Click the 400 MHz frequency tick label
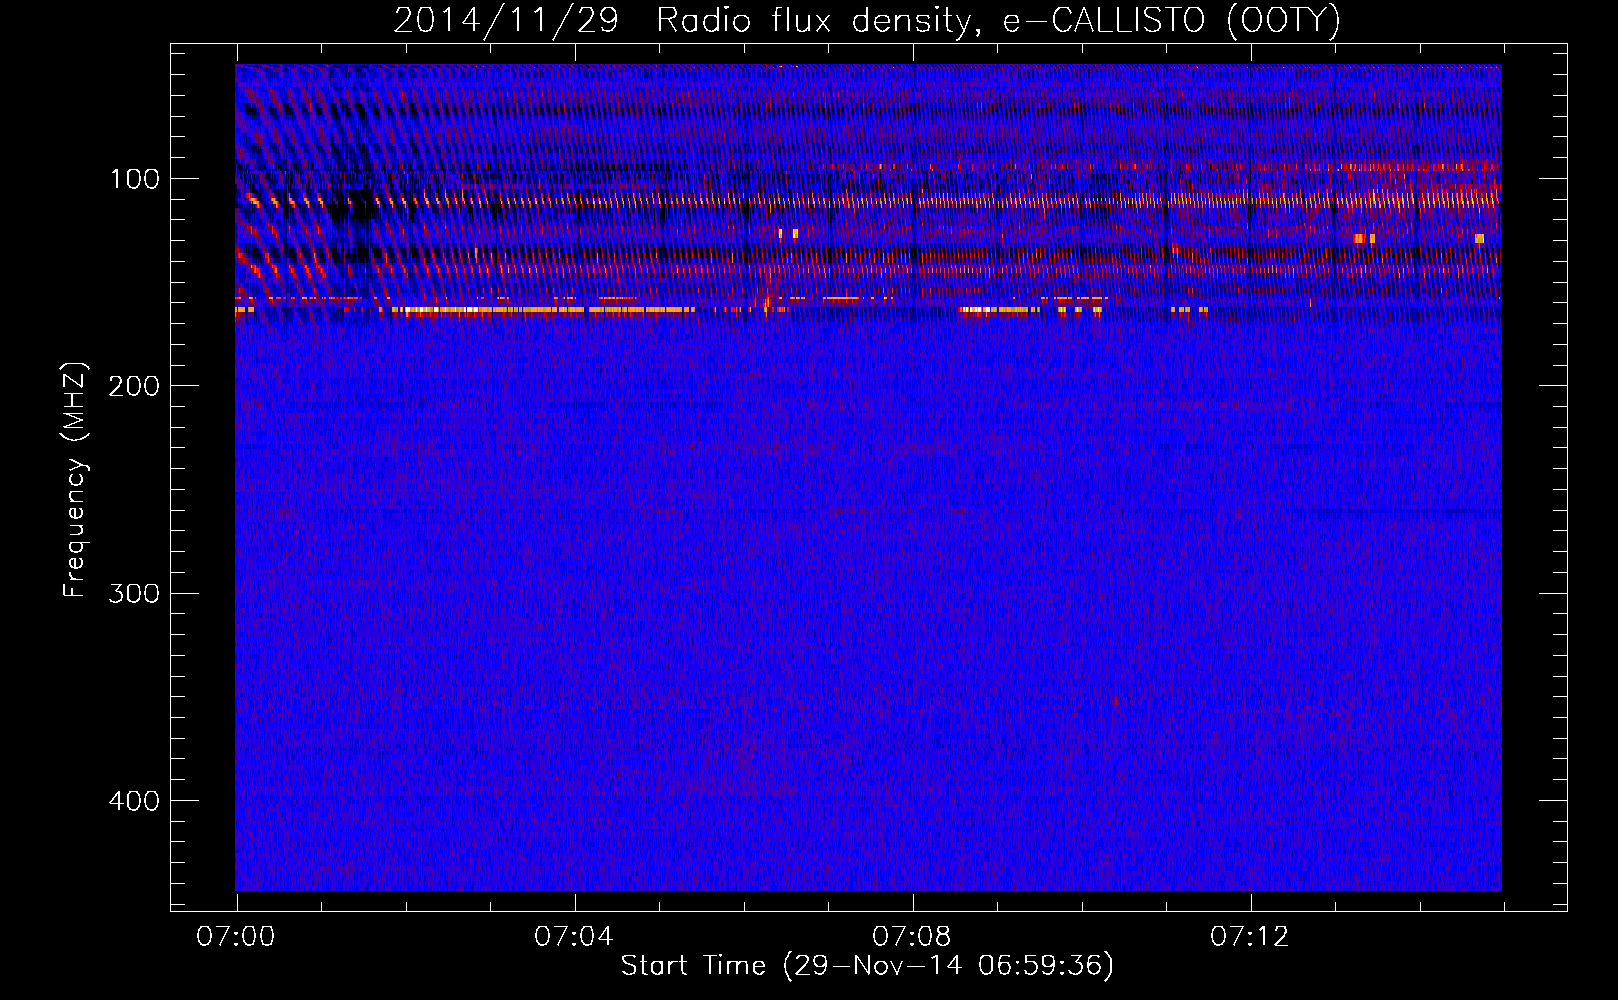This screenshot has height=1000, width=1618. pyautogui.click(x=133, y=801)
